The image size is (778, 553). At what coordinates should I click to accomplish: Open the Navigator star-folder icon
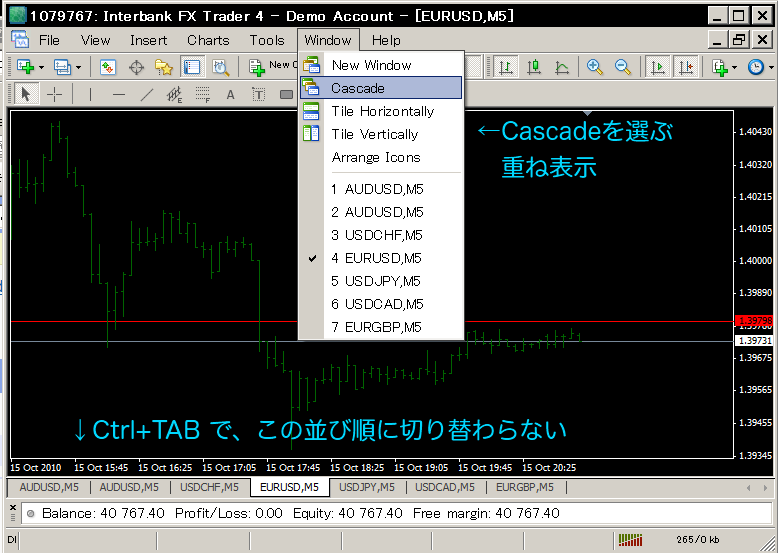click(x=163, y=67)
